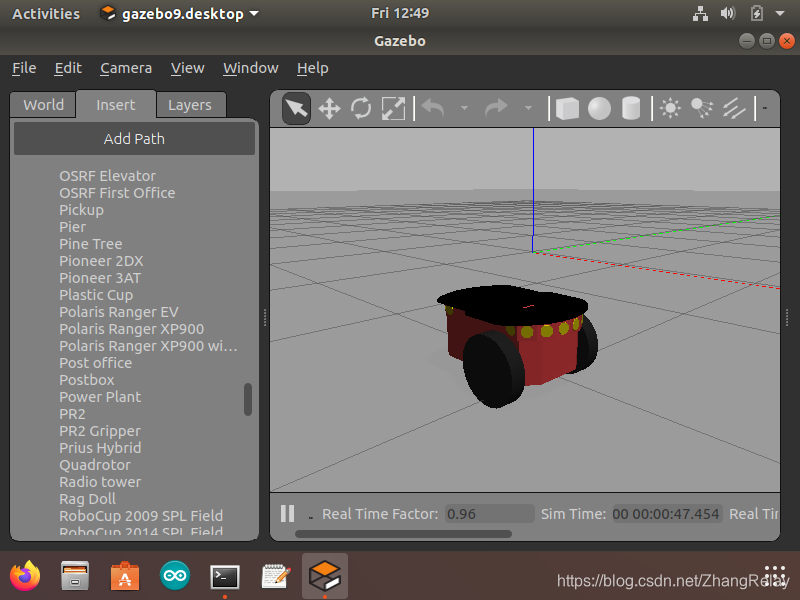Select Polaris Ranger EV model
The height and width of the screenshot is (600, 800).
pyautogui.click(x=118, y=312)
